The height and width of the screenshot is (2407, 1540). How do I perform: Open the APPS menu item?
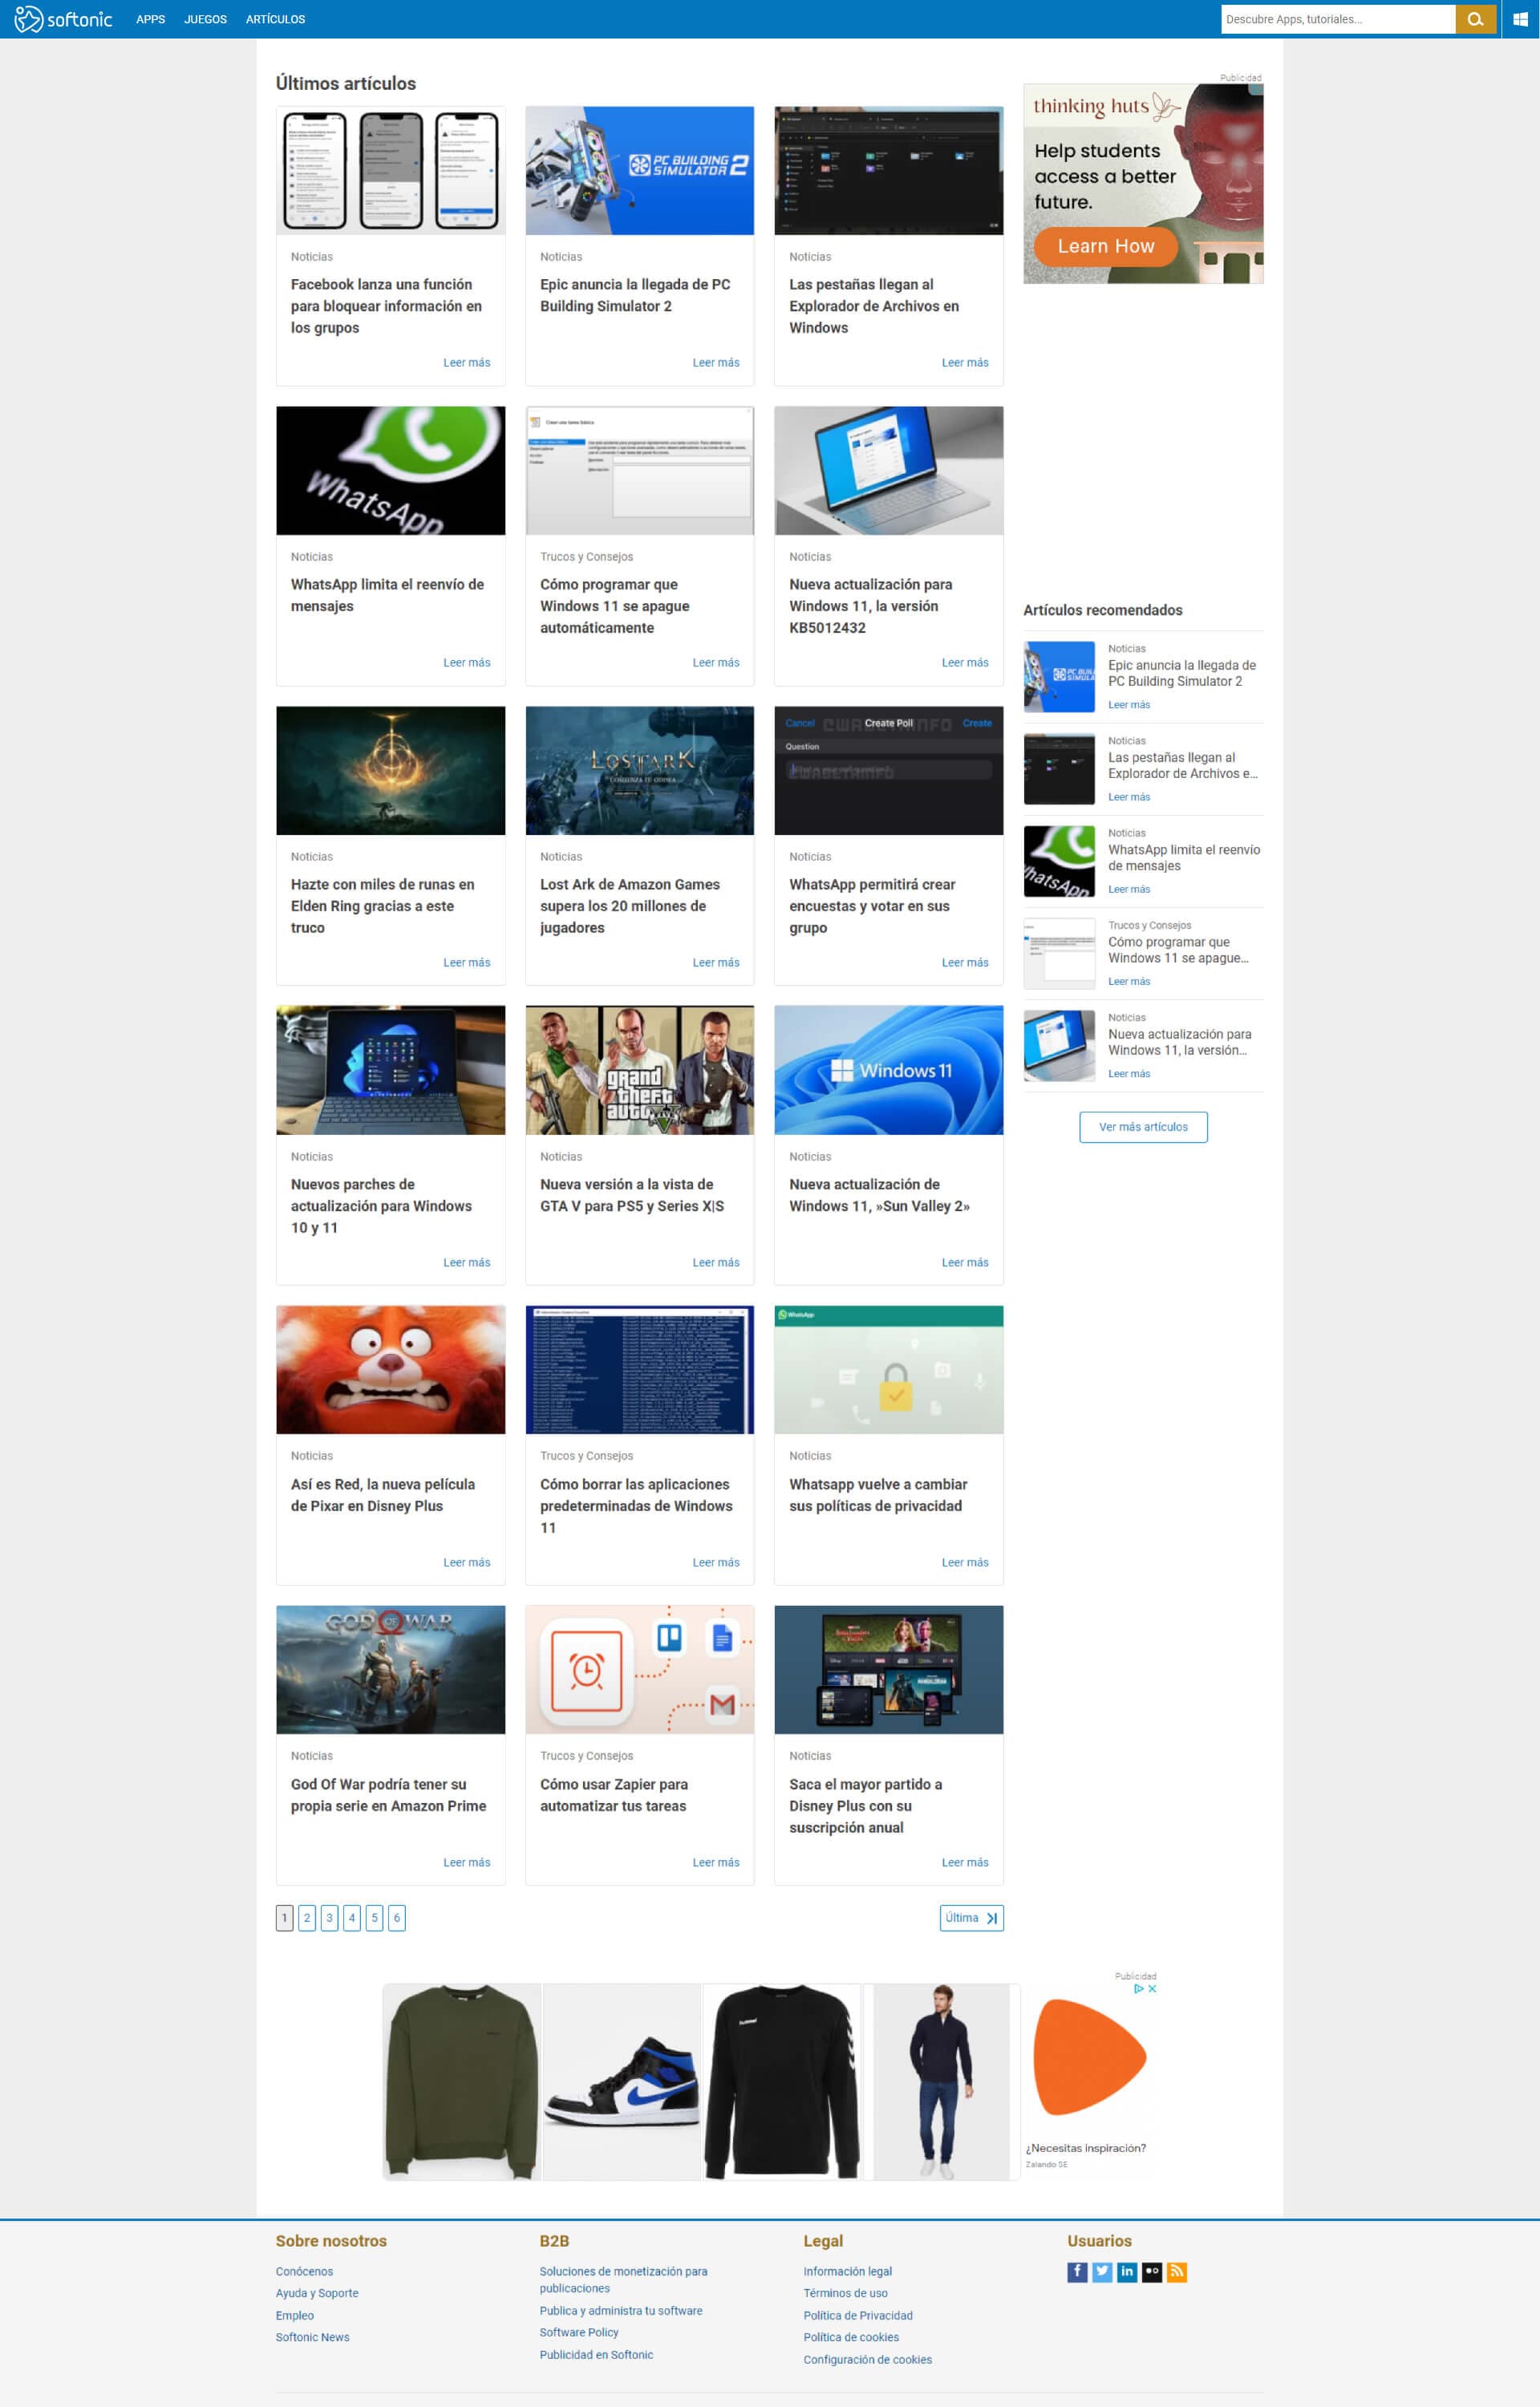[151, 18]
